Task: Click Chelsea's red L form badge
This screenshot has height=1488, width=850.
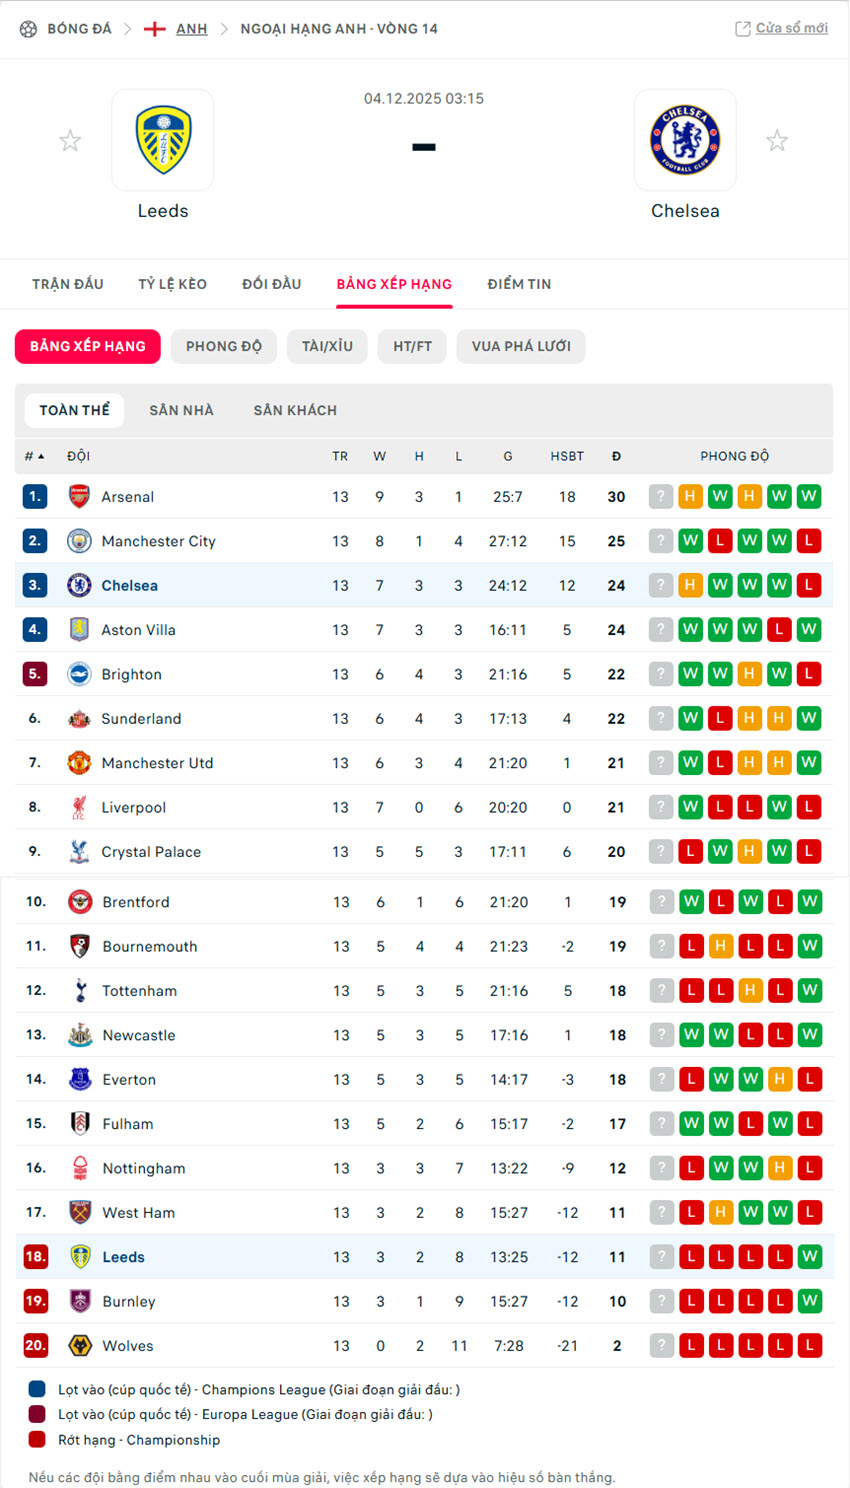Action: 809,586
